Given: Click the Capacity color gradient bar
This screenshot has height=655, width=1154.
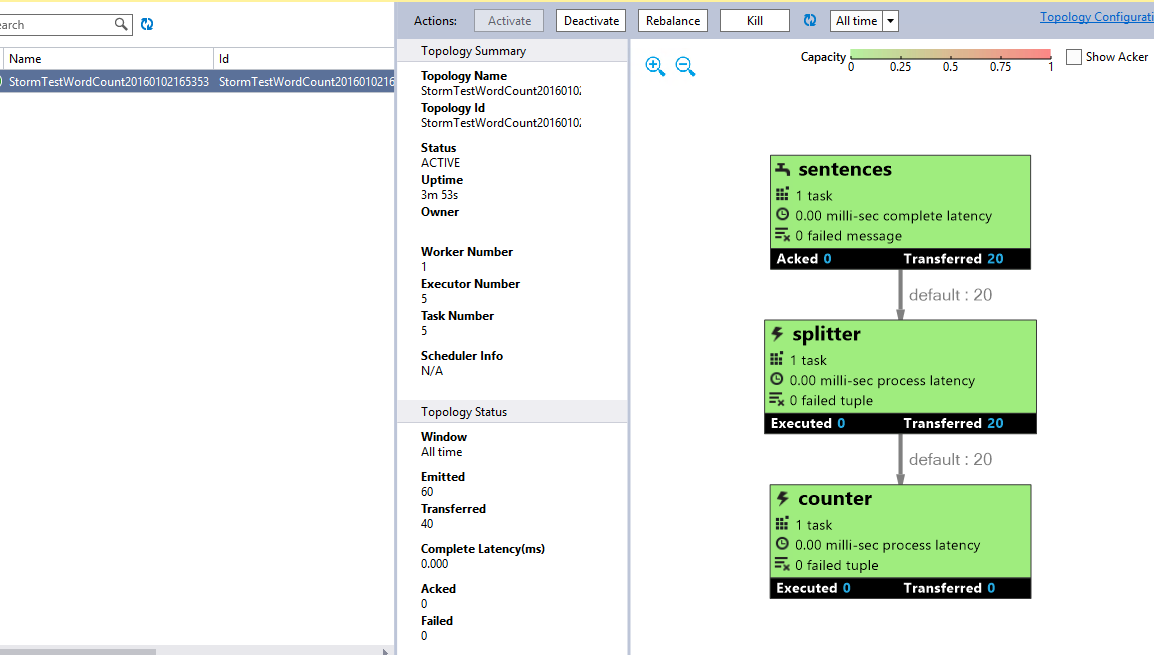Looking at the screenshot, I should [950, 55].
